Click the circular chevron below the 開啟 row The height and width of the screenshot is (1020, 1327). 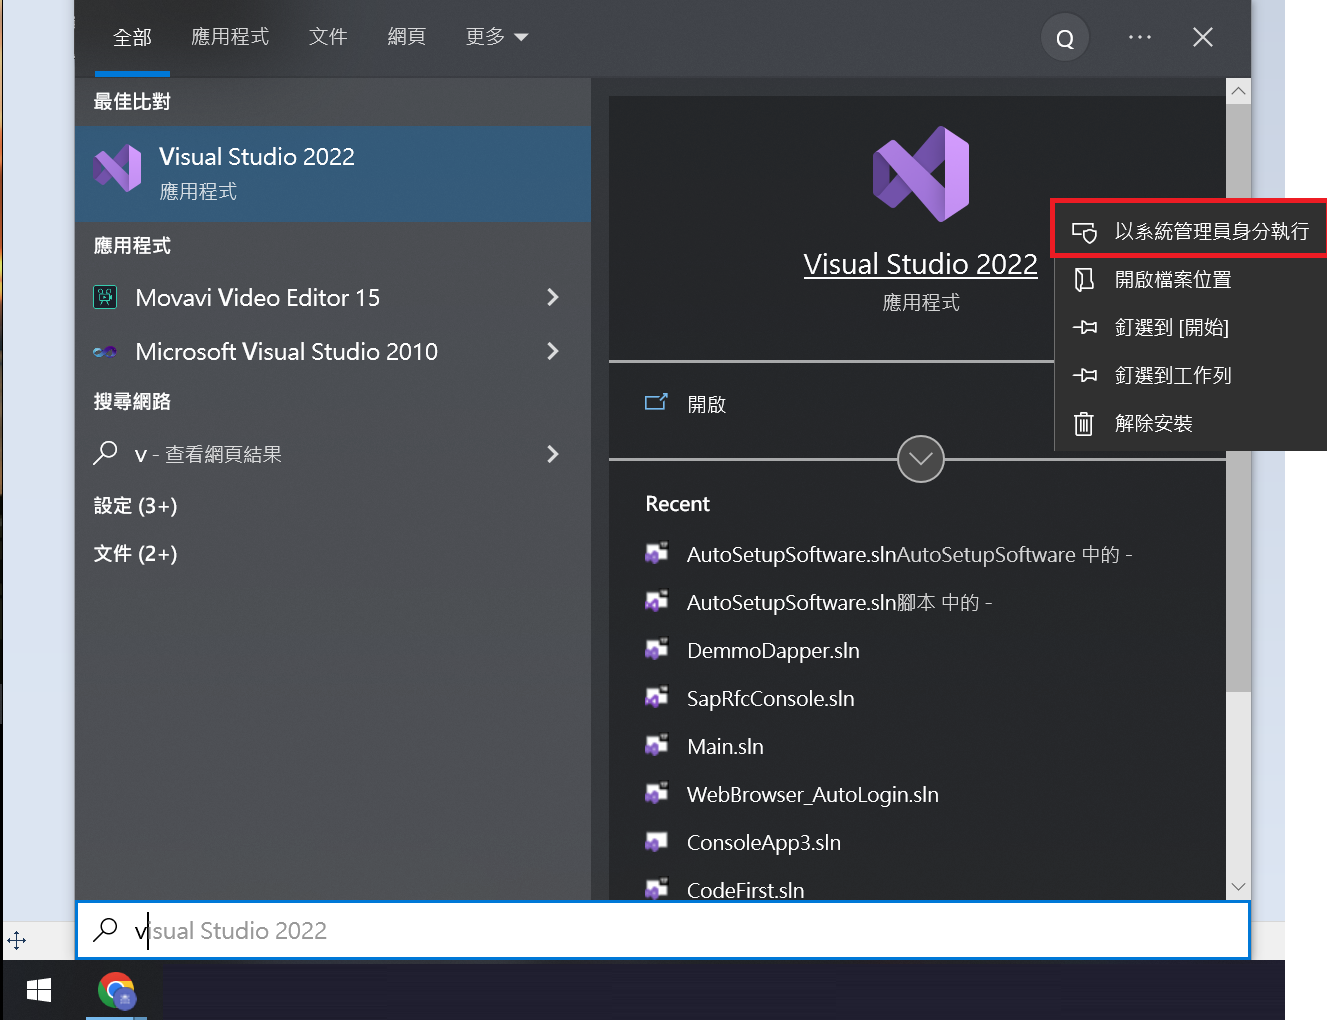point(920,459)
